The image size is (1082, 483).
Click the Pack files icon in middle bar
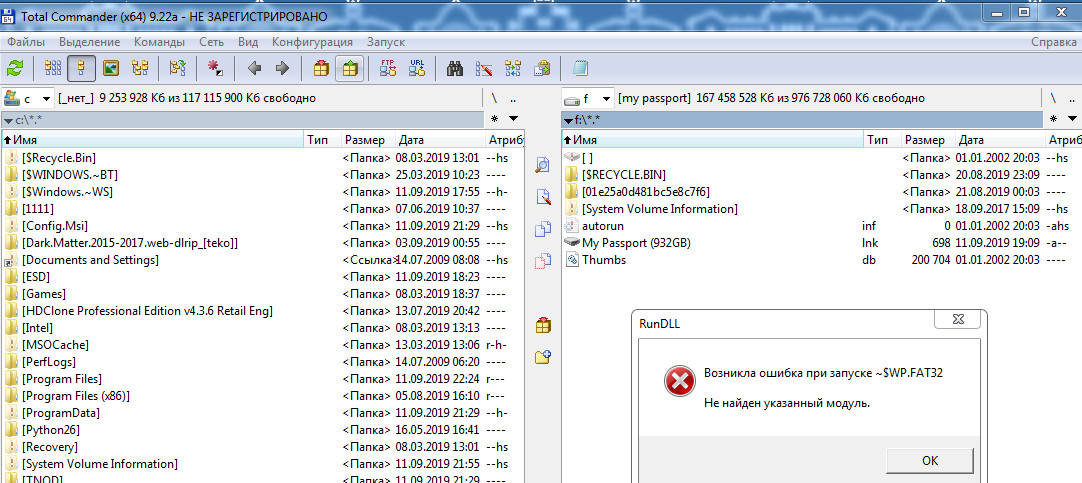coord(543,325)
